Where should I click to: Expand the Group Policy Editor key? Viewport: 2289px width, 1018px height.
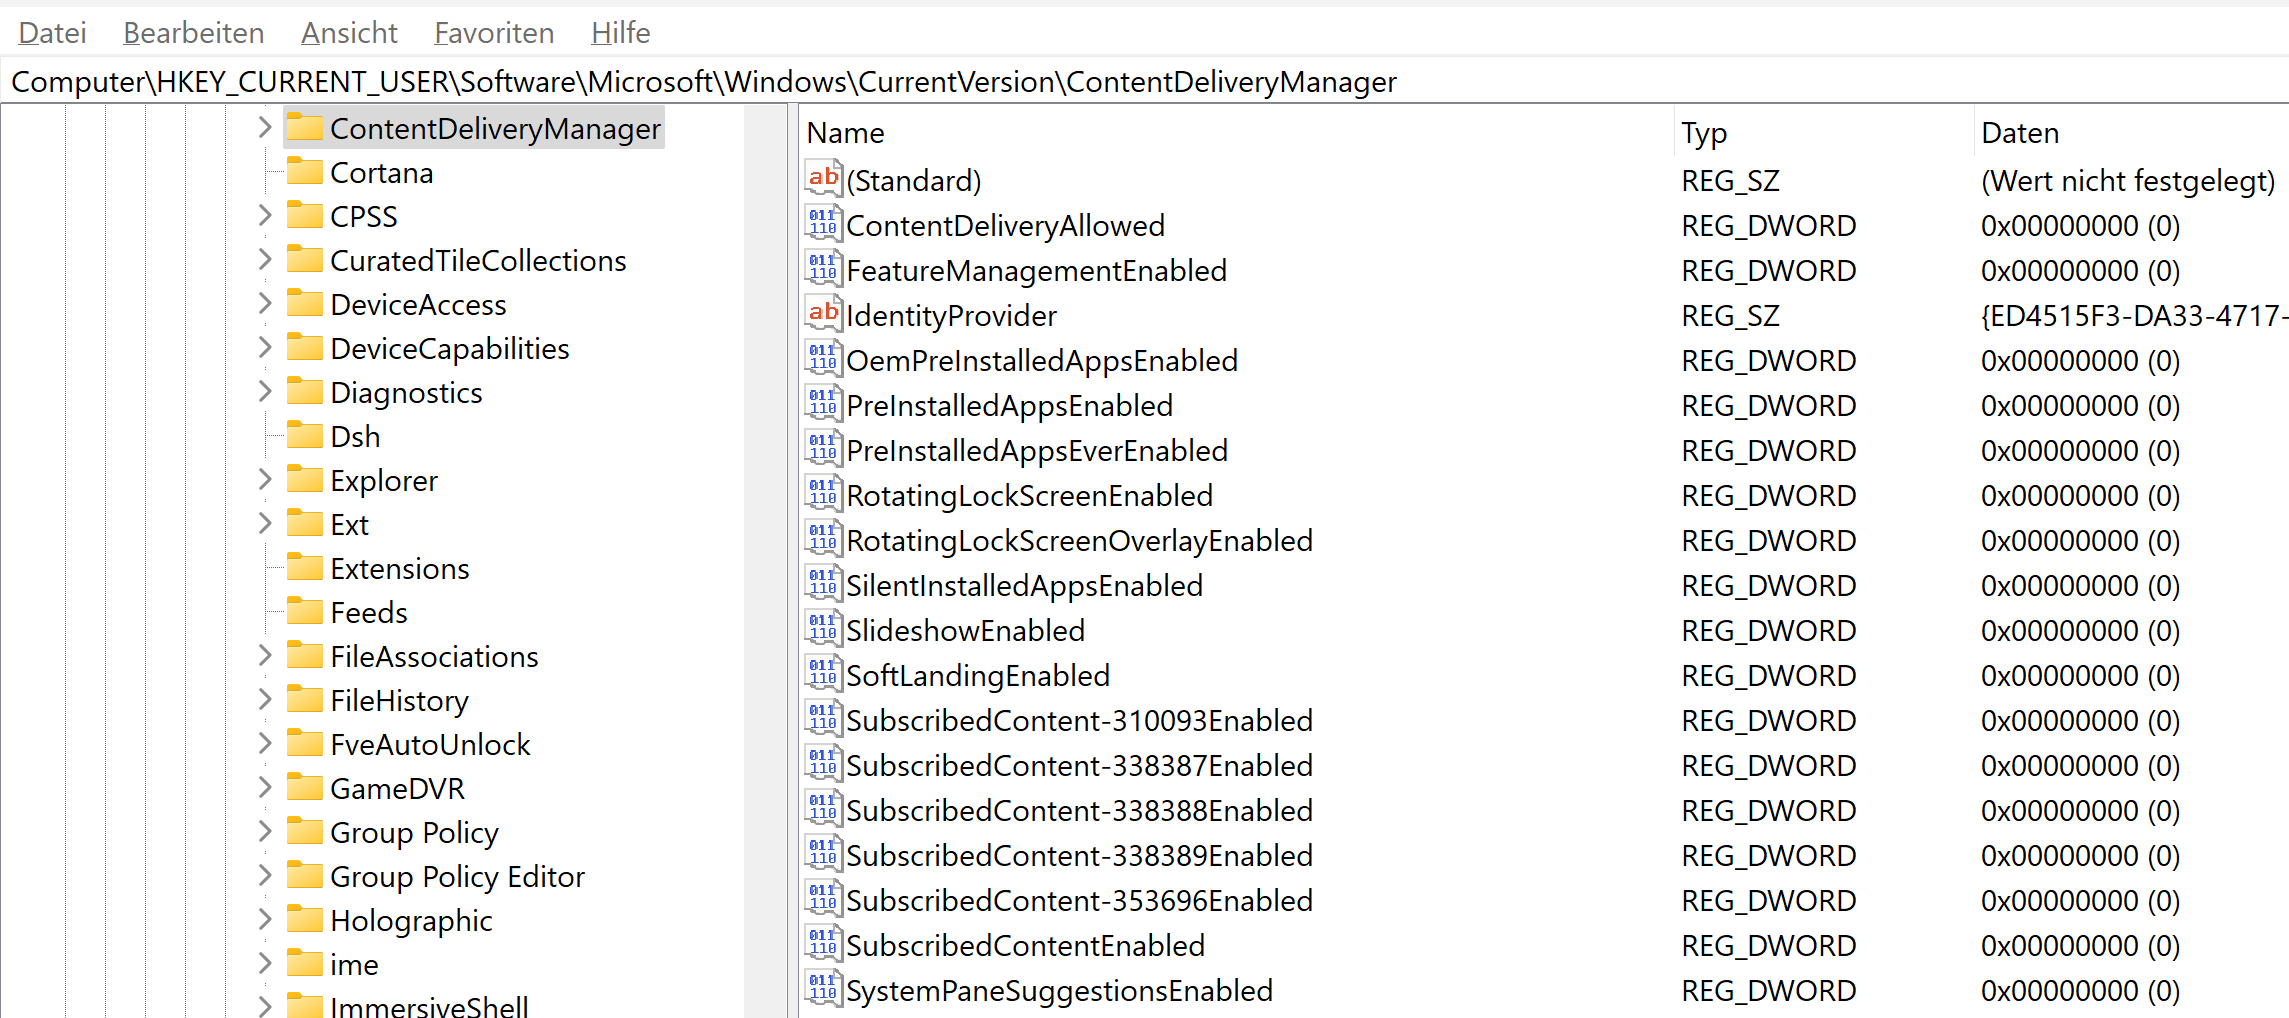tap(265, 875)
